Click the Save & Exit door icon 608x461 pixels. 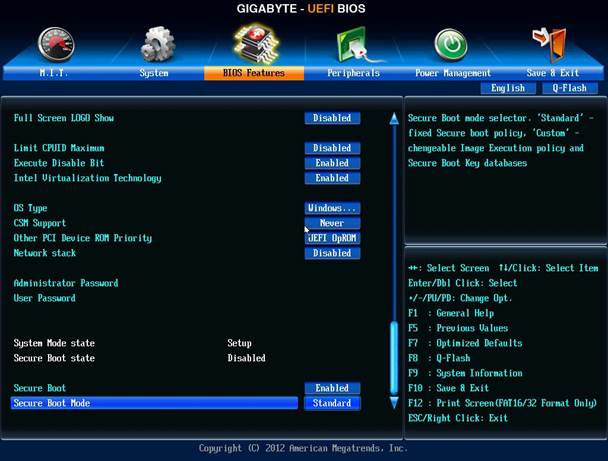[549, 44]
